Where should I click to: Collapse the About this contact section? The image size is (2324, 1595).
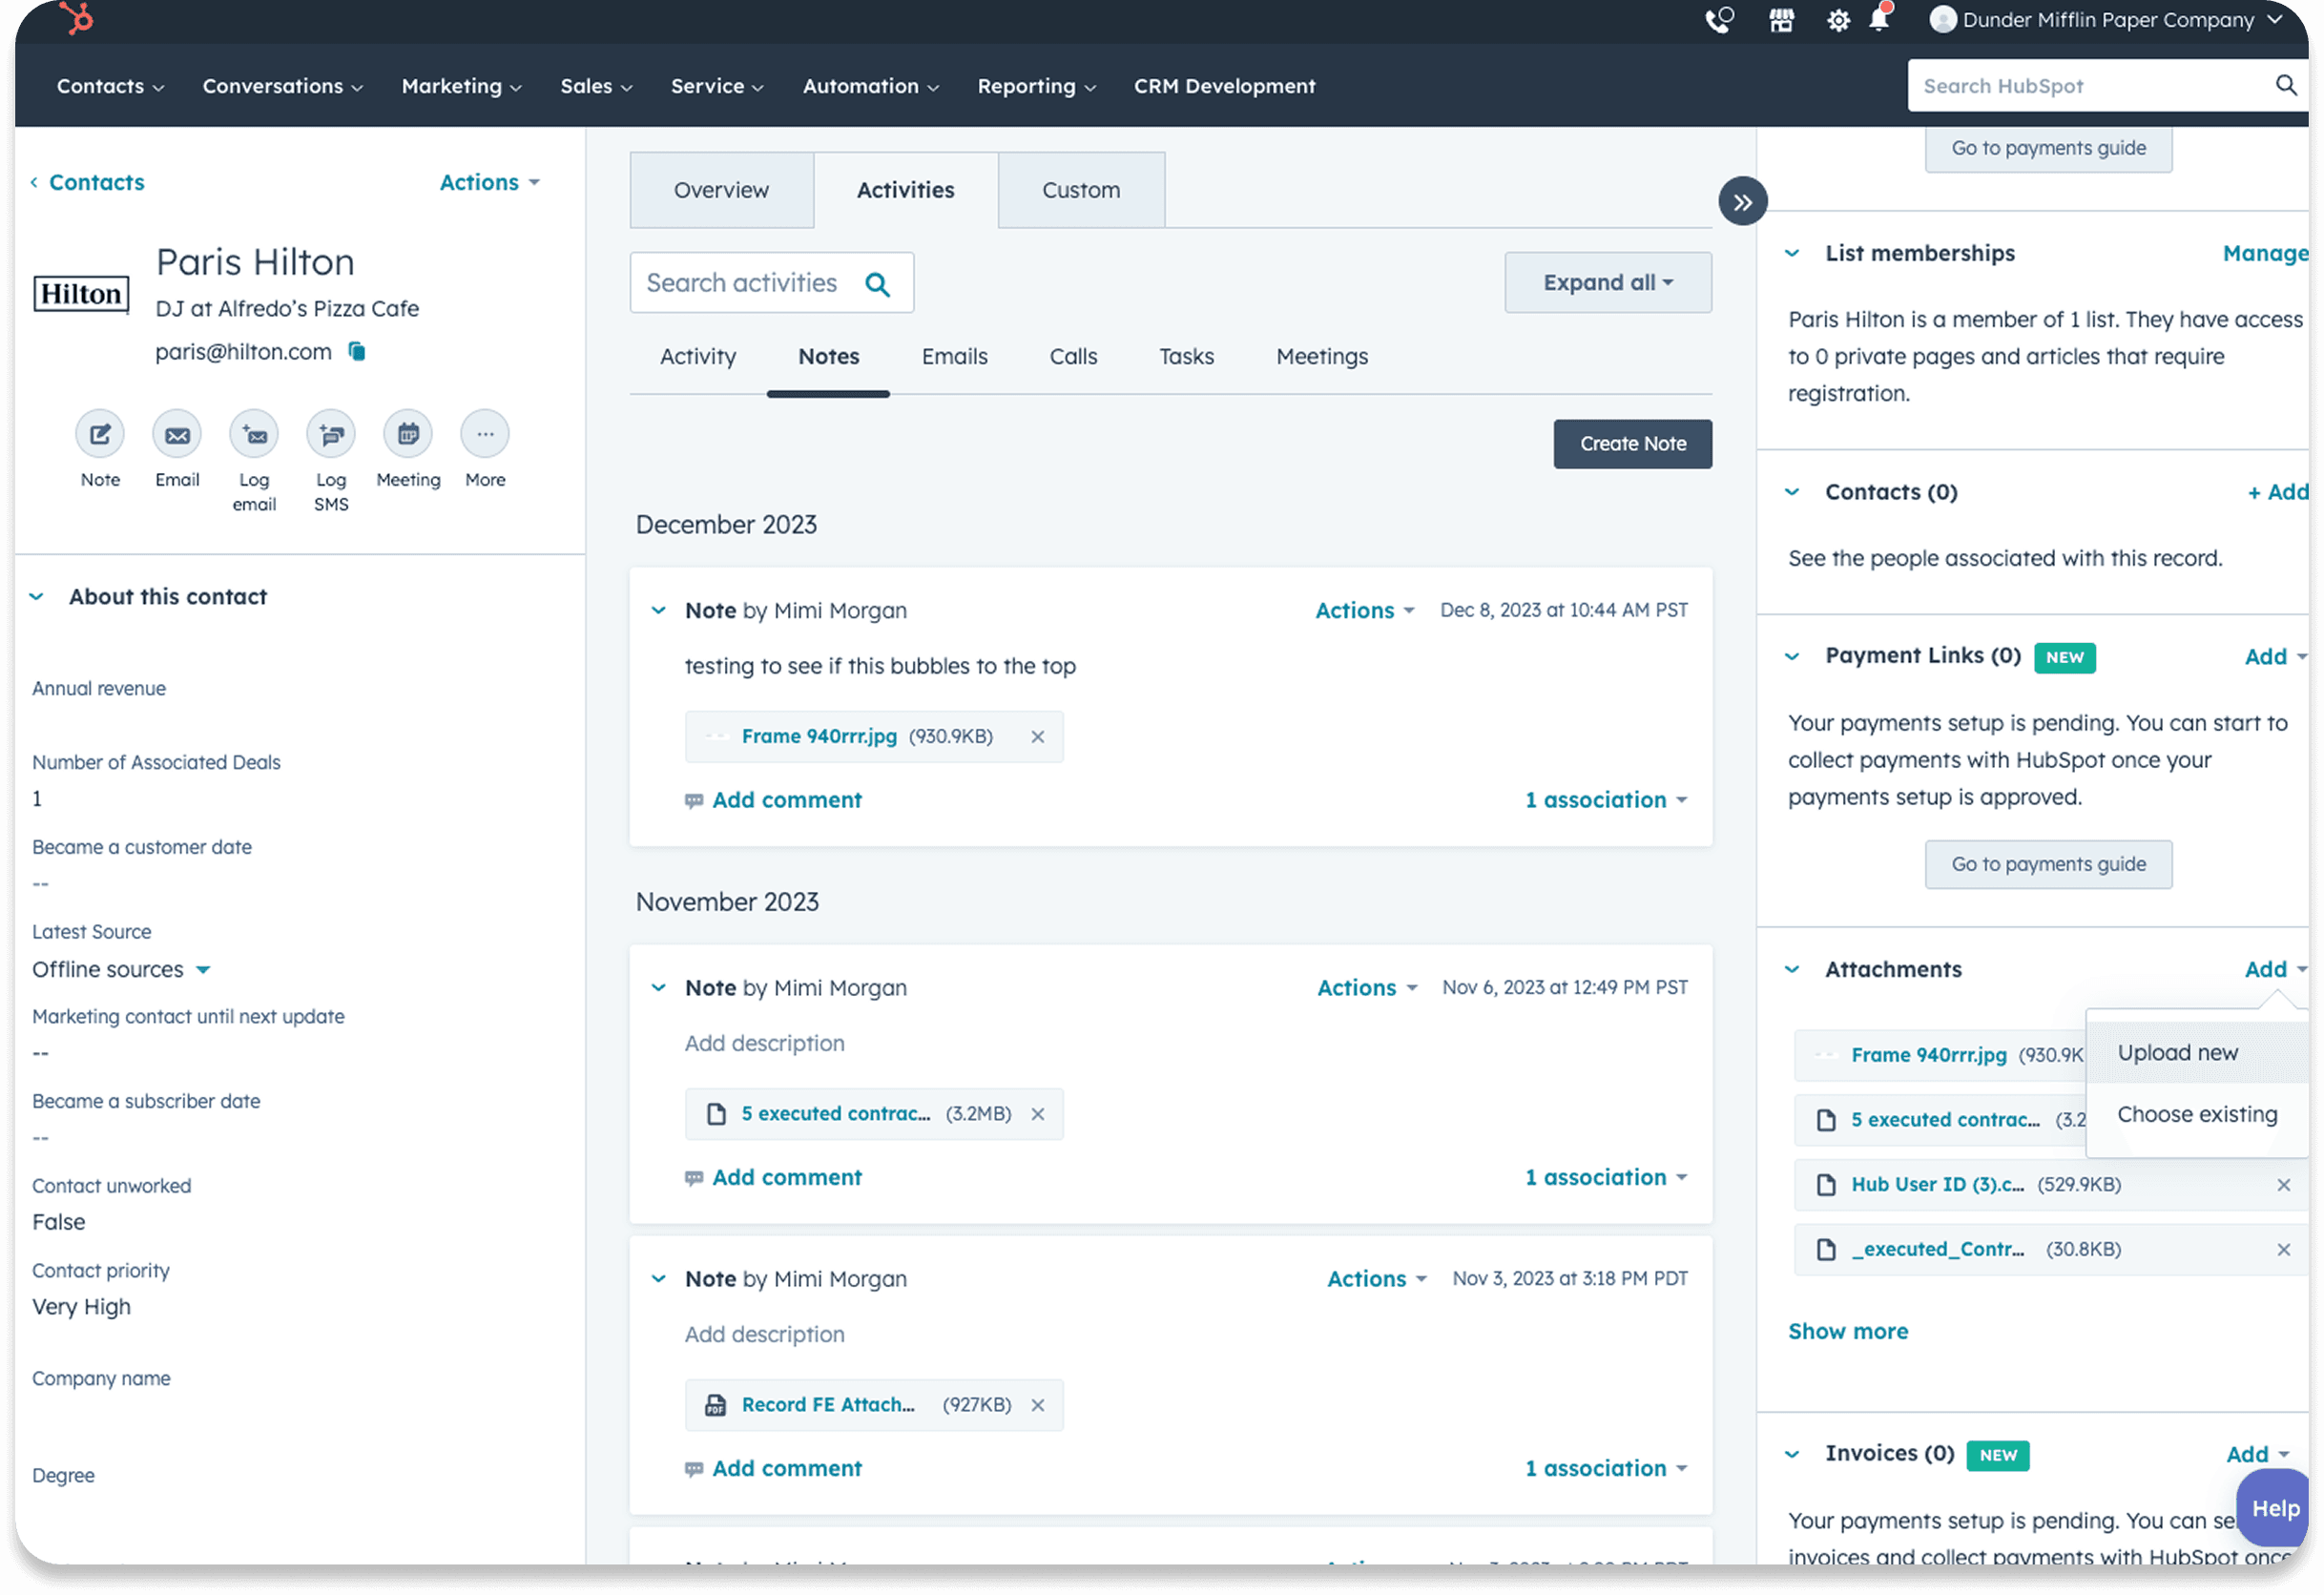[37, 597]
